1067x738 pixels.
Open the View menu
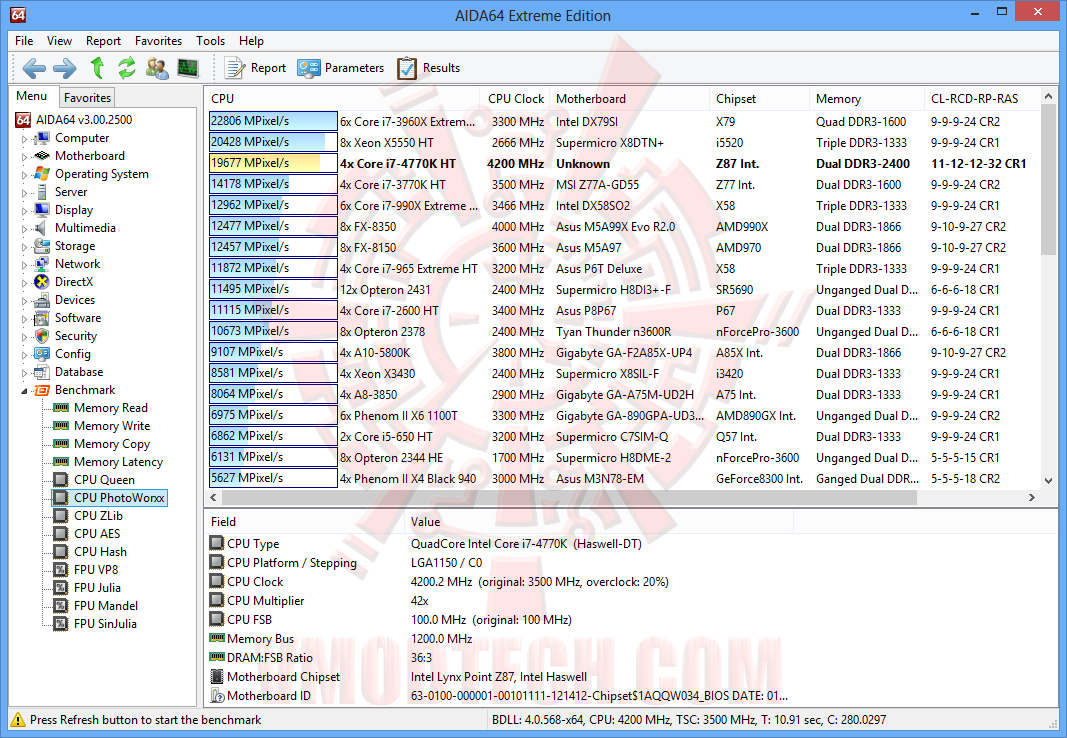coord(59,41)
